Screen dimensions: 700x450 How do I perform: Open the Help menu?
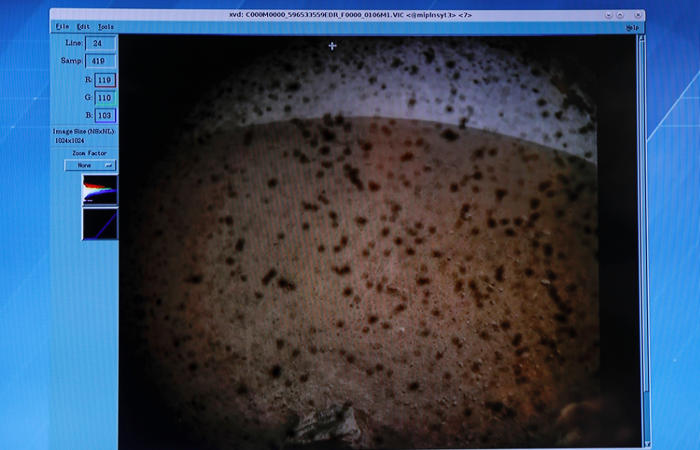[632, 28]
